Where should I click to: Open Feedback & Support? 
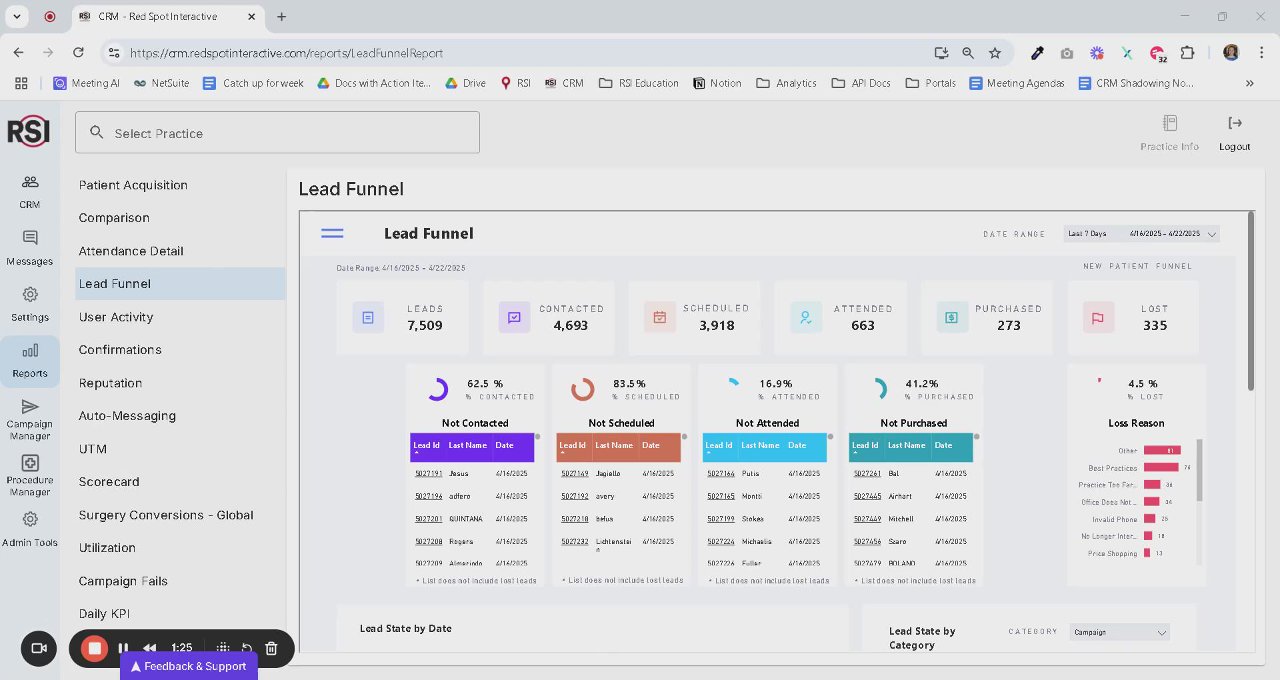[189, 666]
